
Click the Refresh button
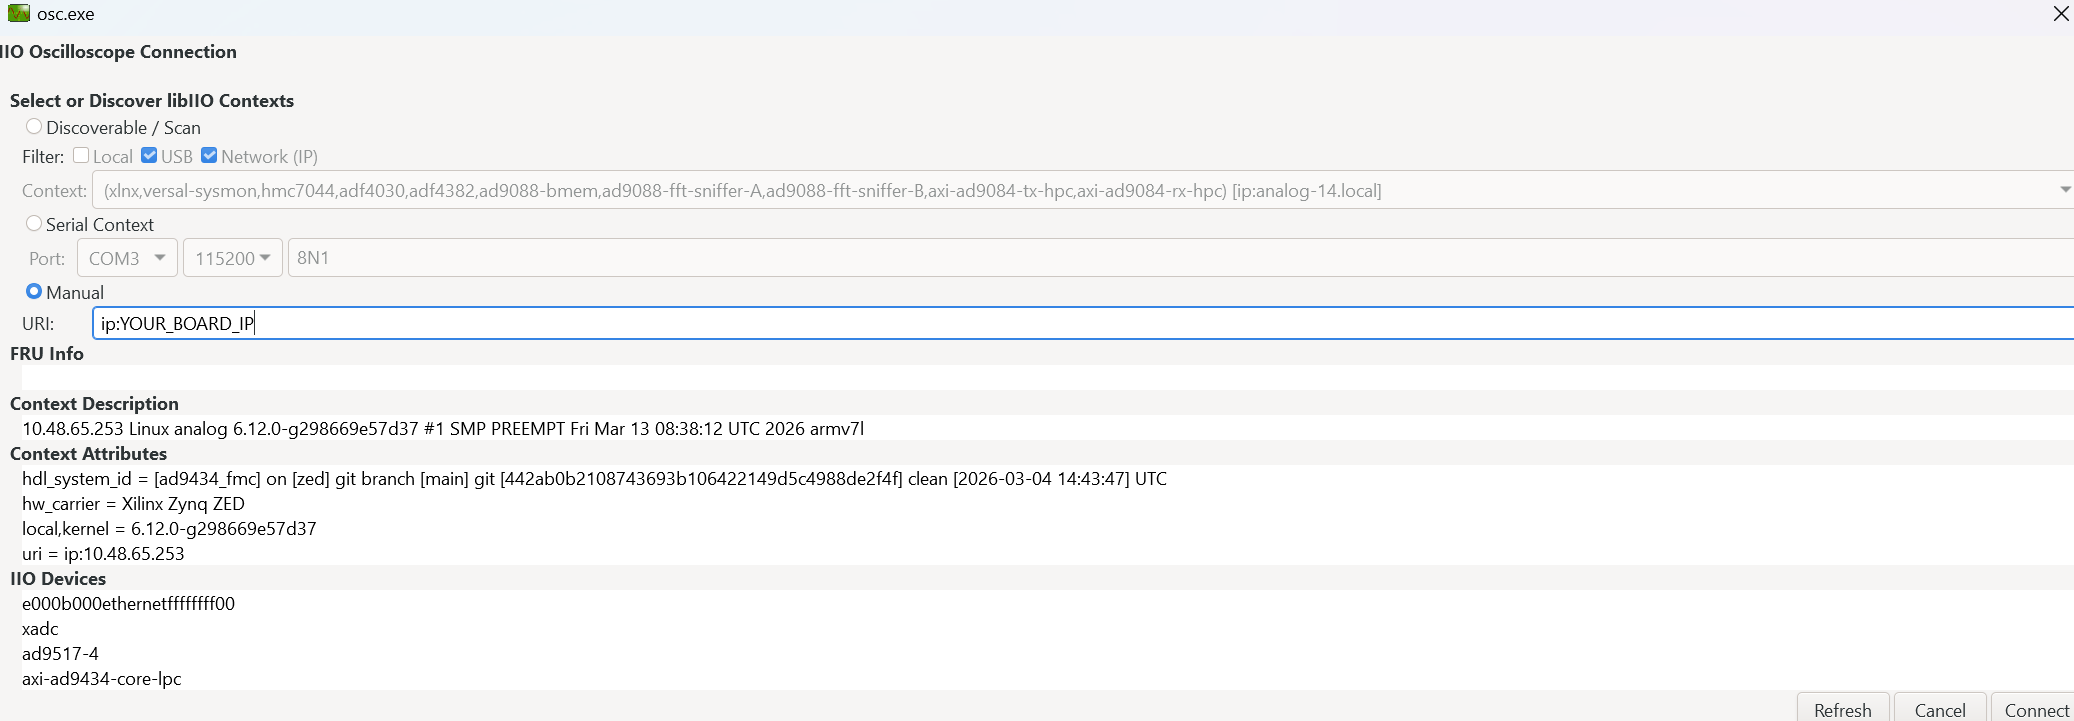click(x=1843, y=708)
